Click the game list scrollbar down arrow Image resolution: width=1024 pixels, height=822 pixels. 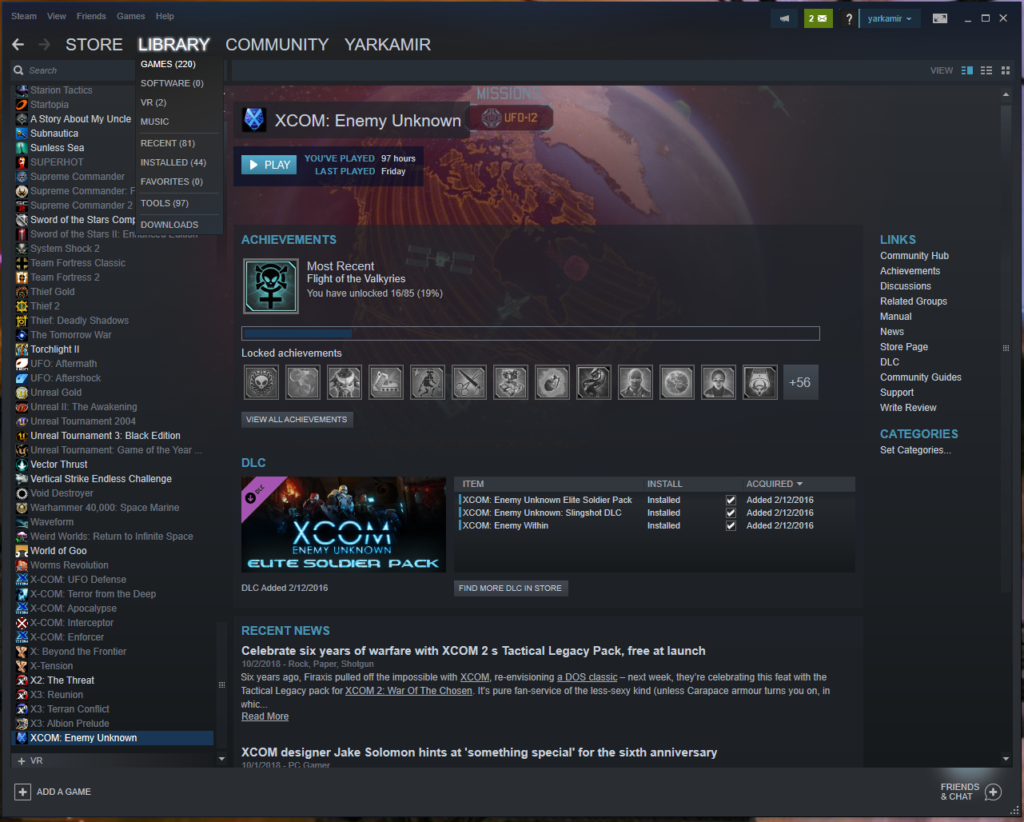click(x=221, y=759)
